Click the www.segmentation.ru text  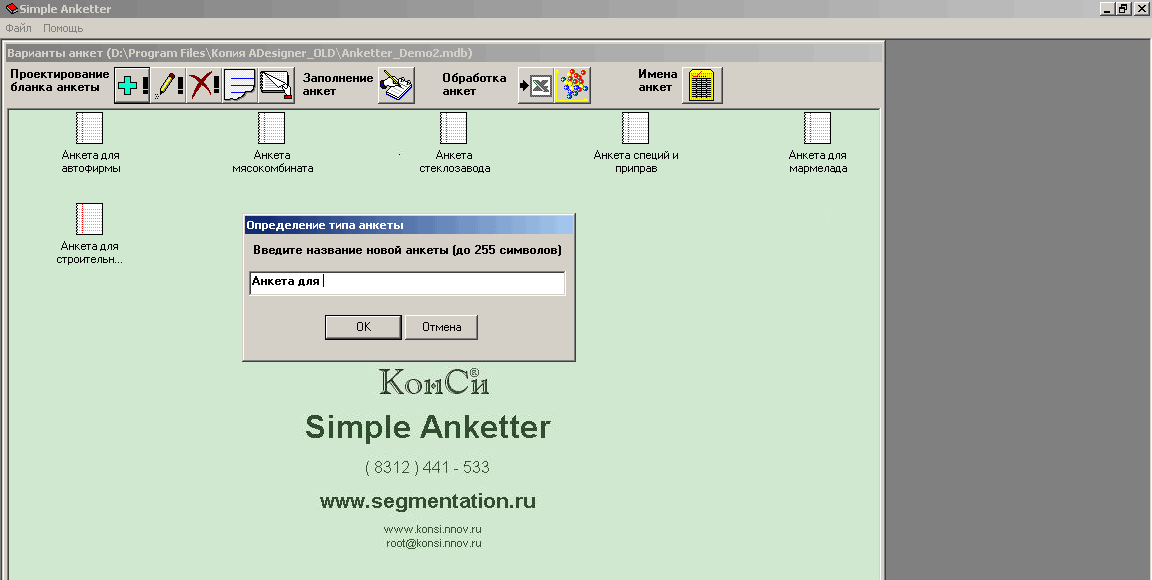[428, 501]
